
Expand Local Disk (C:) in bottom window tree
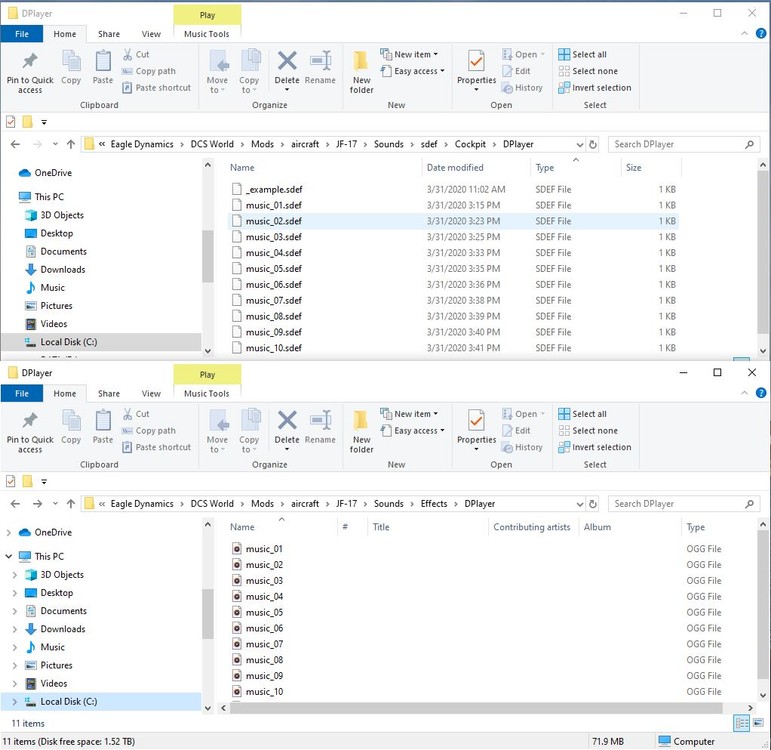(x=14, y=702)
